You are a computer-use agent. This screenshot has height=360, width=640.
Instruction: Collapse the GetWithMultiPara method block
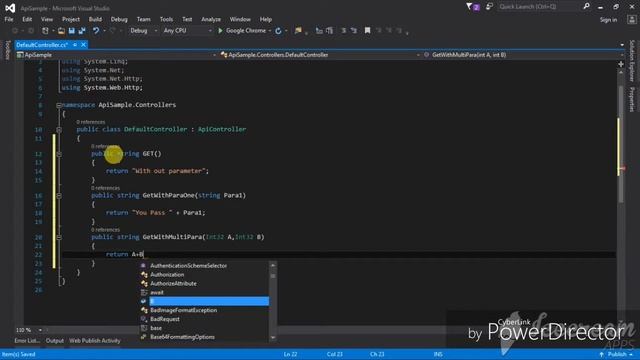(59, 237)
